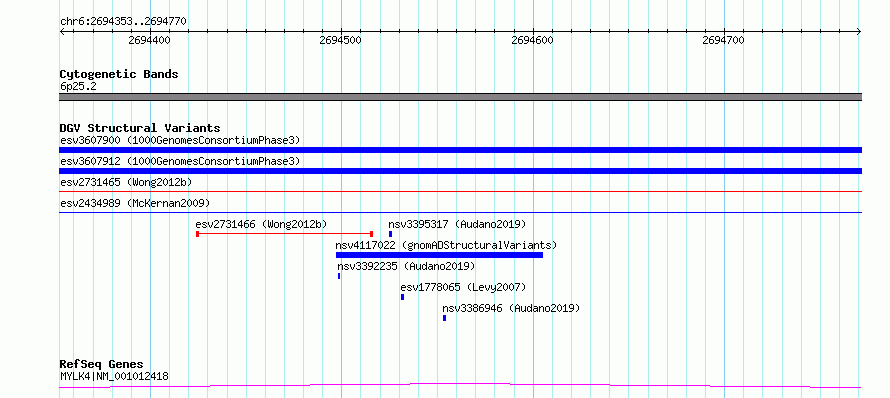Click the 2694600 ruler tick label
Viewport: 890px width, 398px height.
tap(532, 40)
